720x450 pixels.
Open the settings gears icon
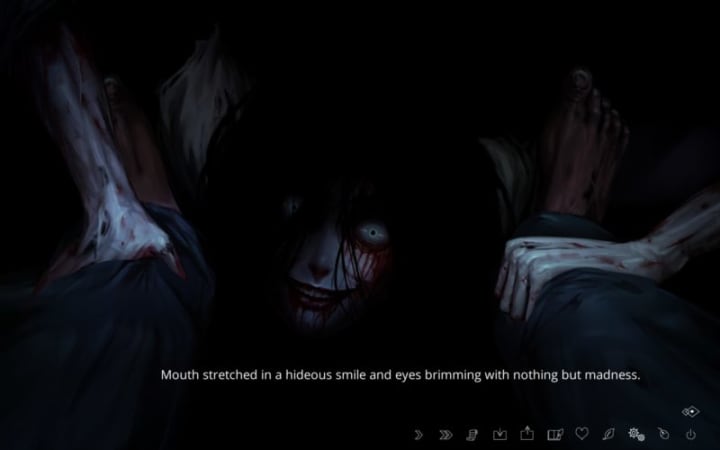(x=636, y=434)
